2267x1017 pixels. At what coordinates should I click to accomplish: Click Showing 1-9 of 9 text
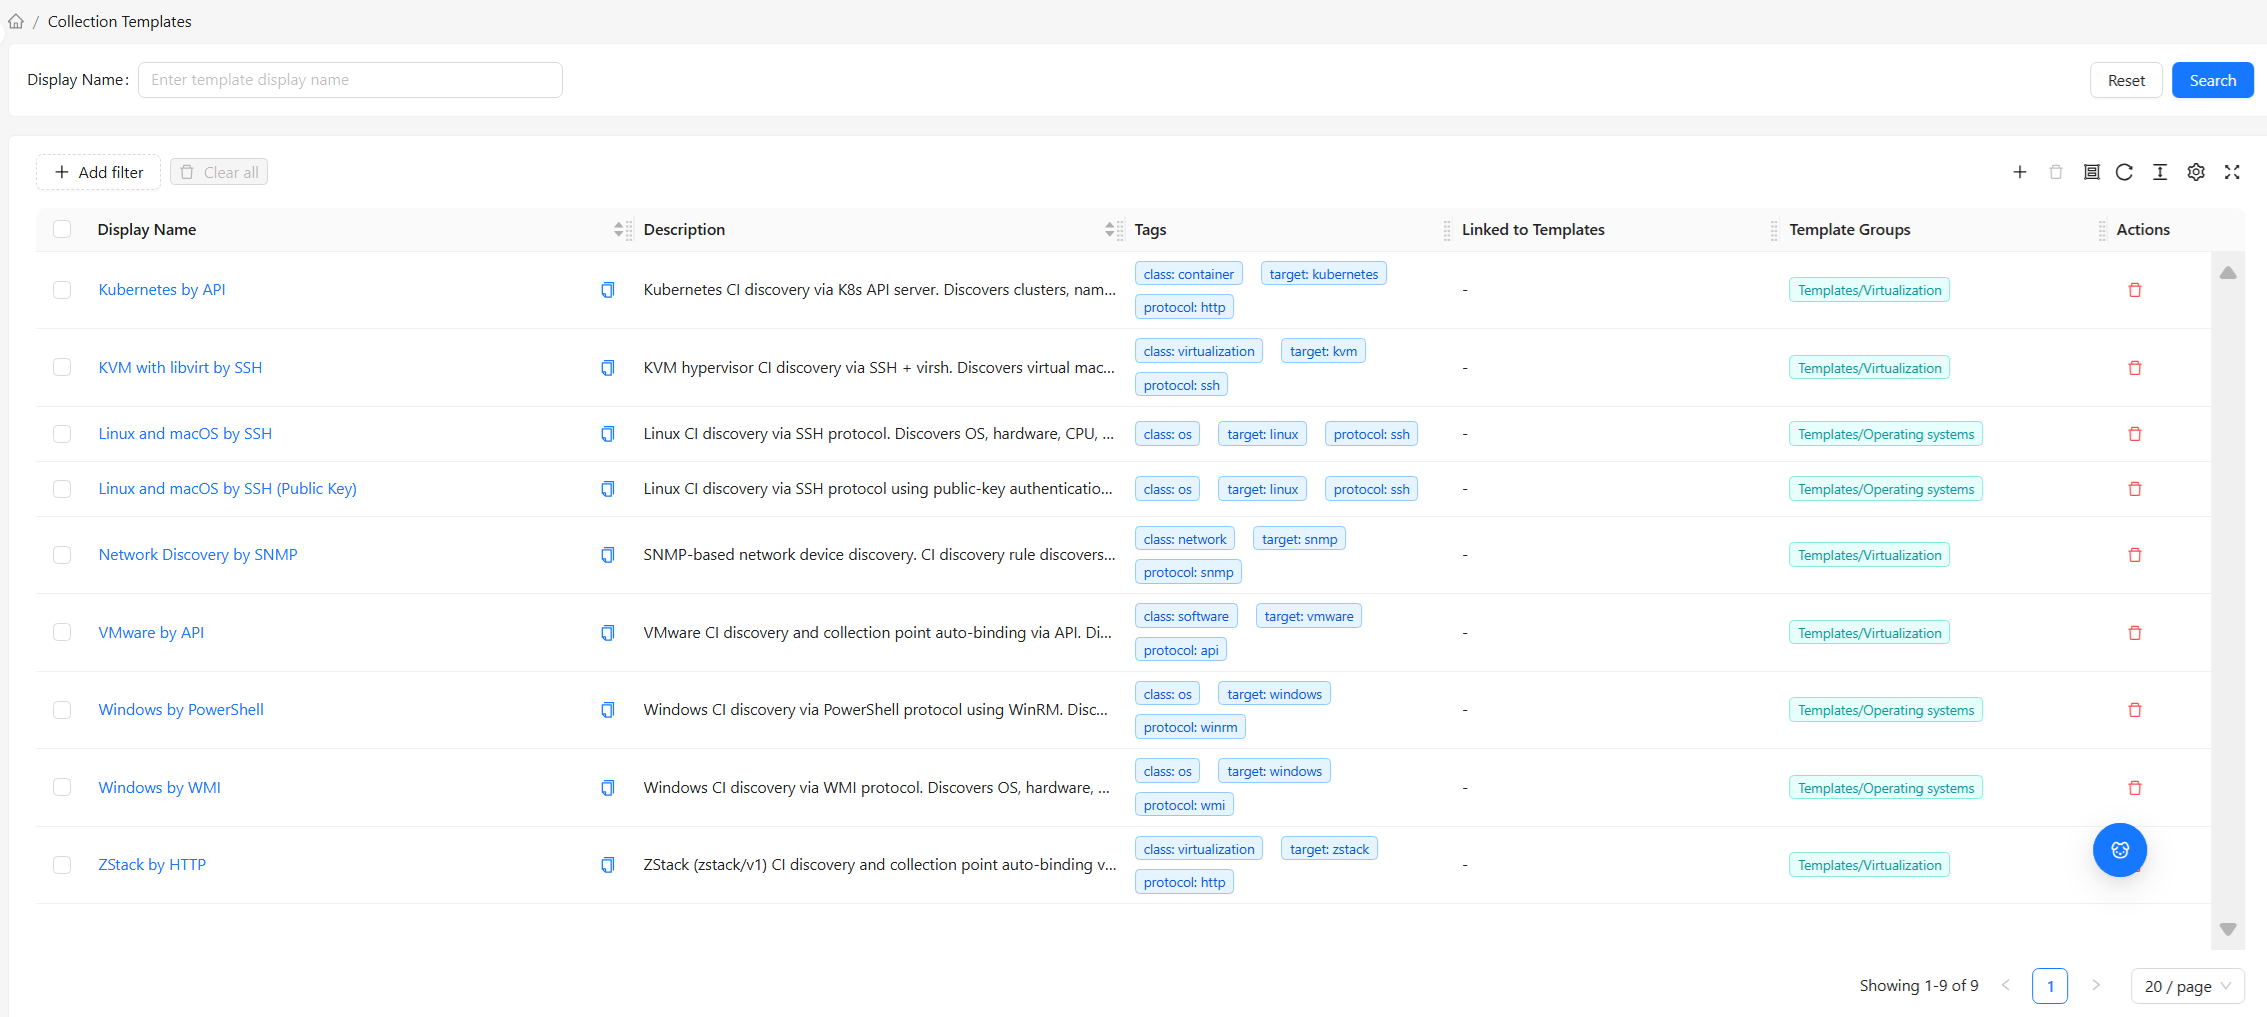[1918, 986]
